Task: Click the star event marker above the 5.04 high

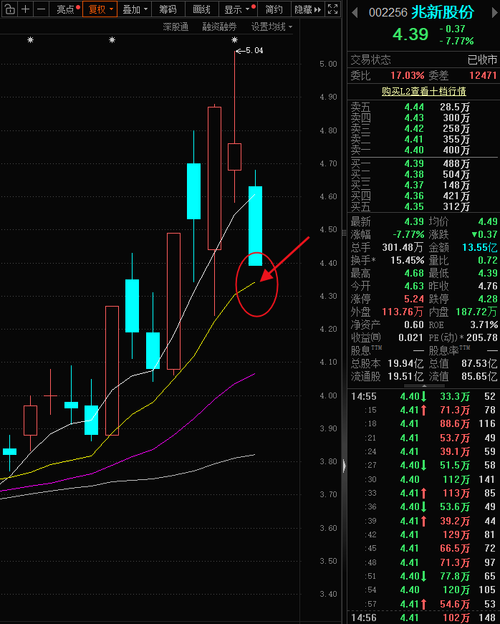Action: [x=234, y=39]
